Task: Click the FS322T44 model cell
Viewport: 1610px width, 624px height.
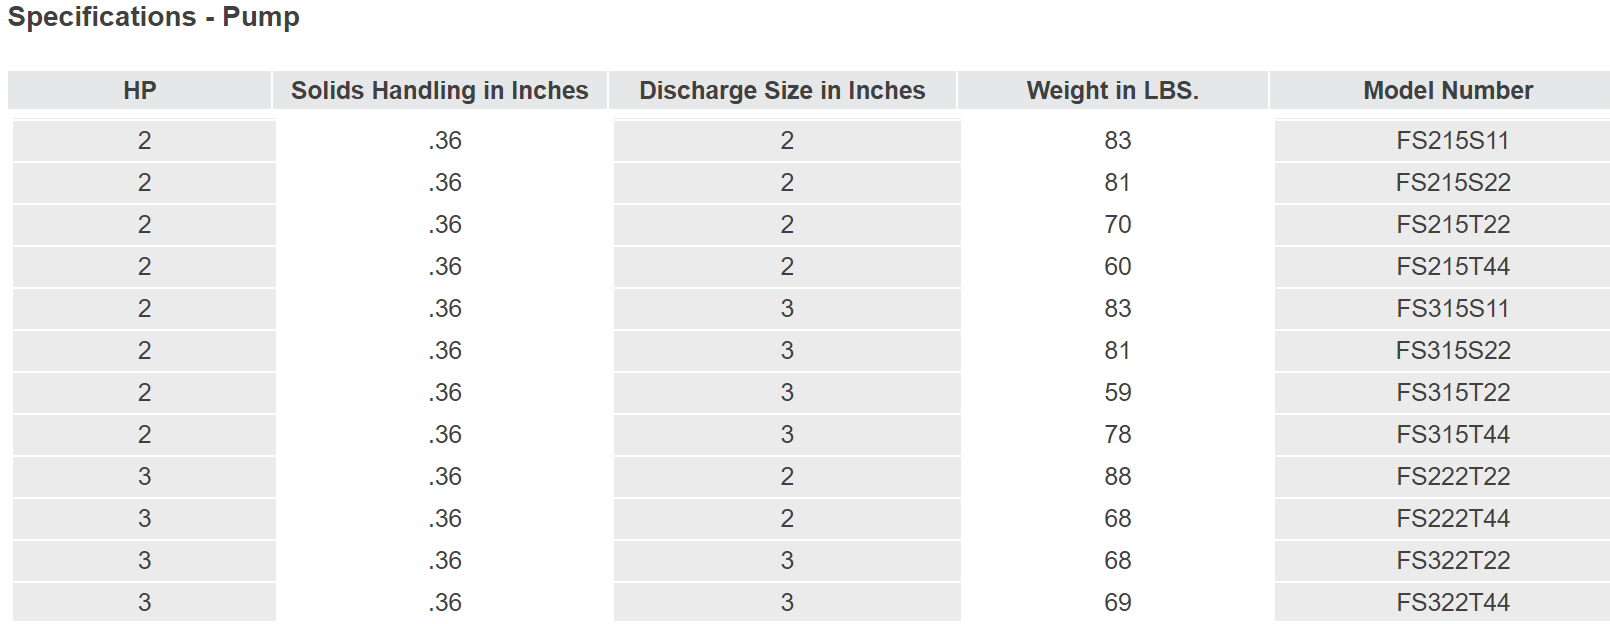Action: click(x=1453, y=603)
